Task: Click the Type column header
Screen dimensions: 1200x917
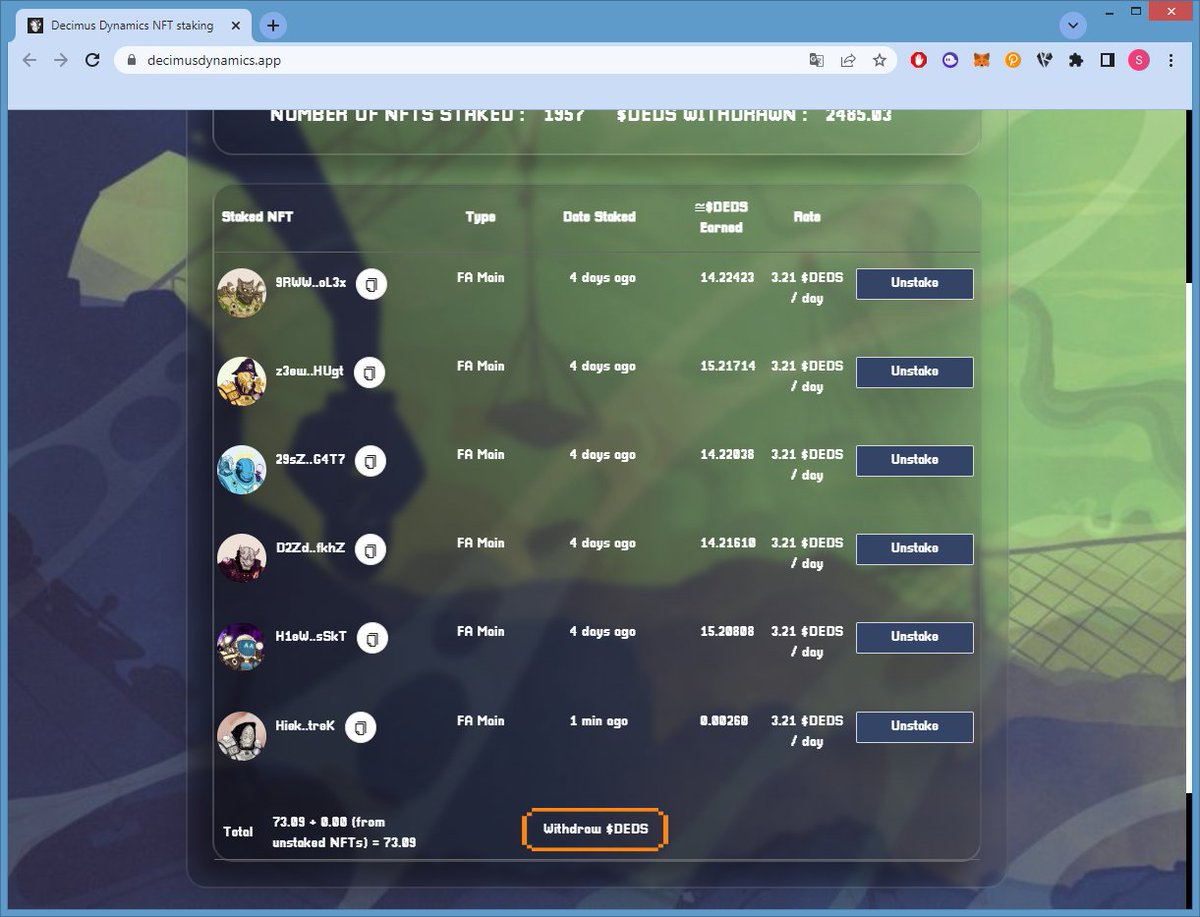Action: coord(480,216)
